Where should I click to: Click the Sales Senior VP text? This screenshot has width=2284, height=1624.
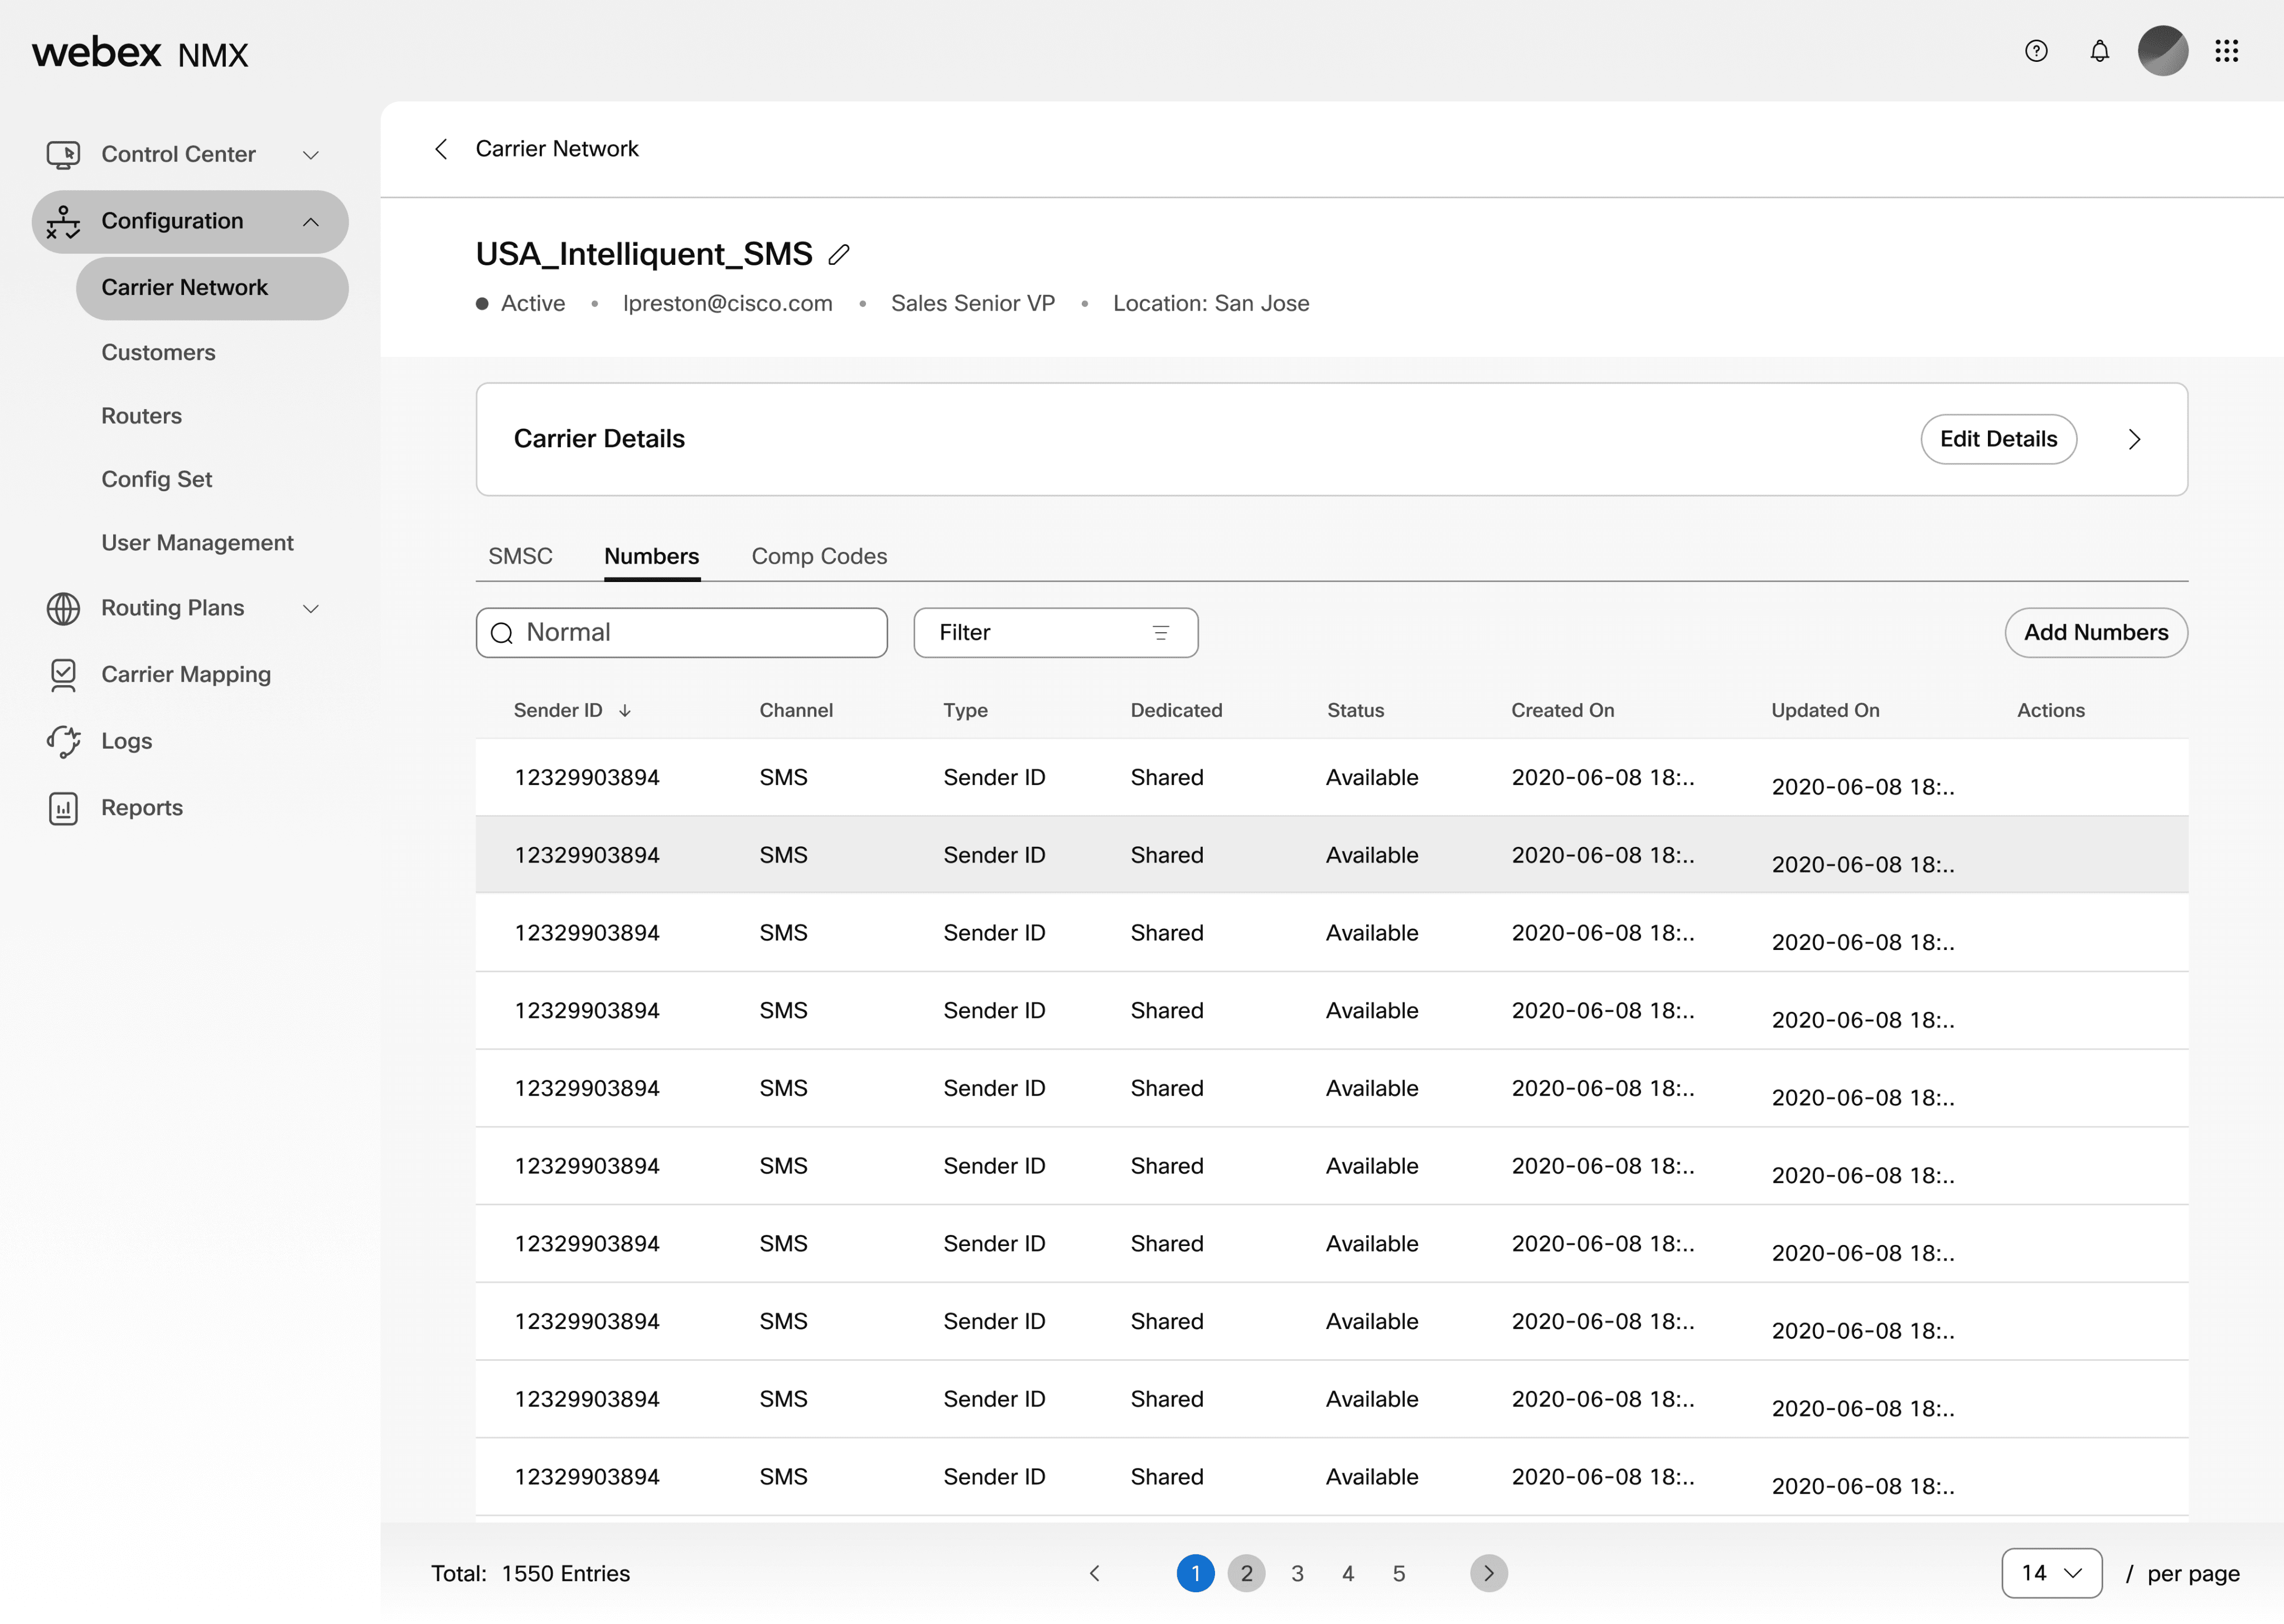[x=973, y=304]
